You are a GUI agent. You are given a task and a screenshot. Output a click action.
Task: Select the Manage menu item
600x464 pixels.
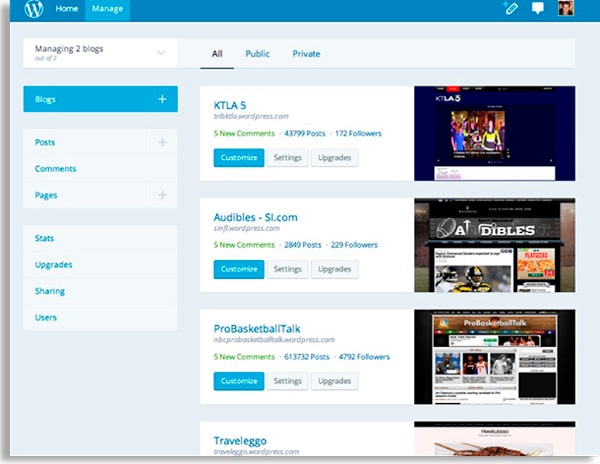point(107,8)
